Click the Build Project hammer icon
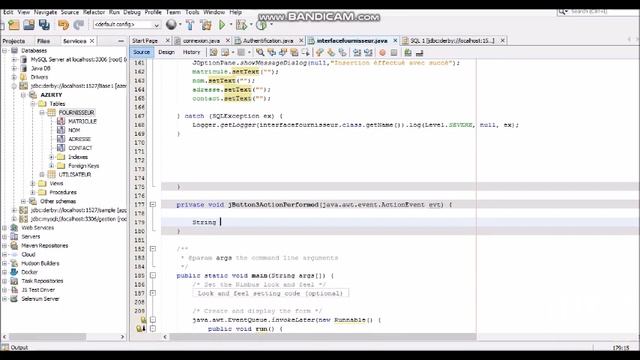The image size is (640, 360). tap(190, 25)
